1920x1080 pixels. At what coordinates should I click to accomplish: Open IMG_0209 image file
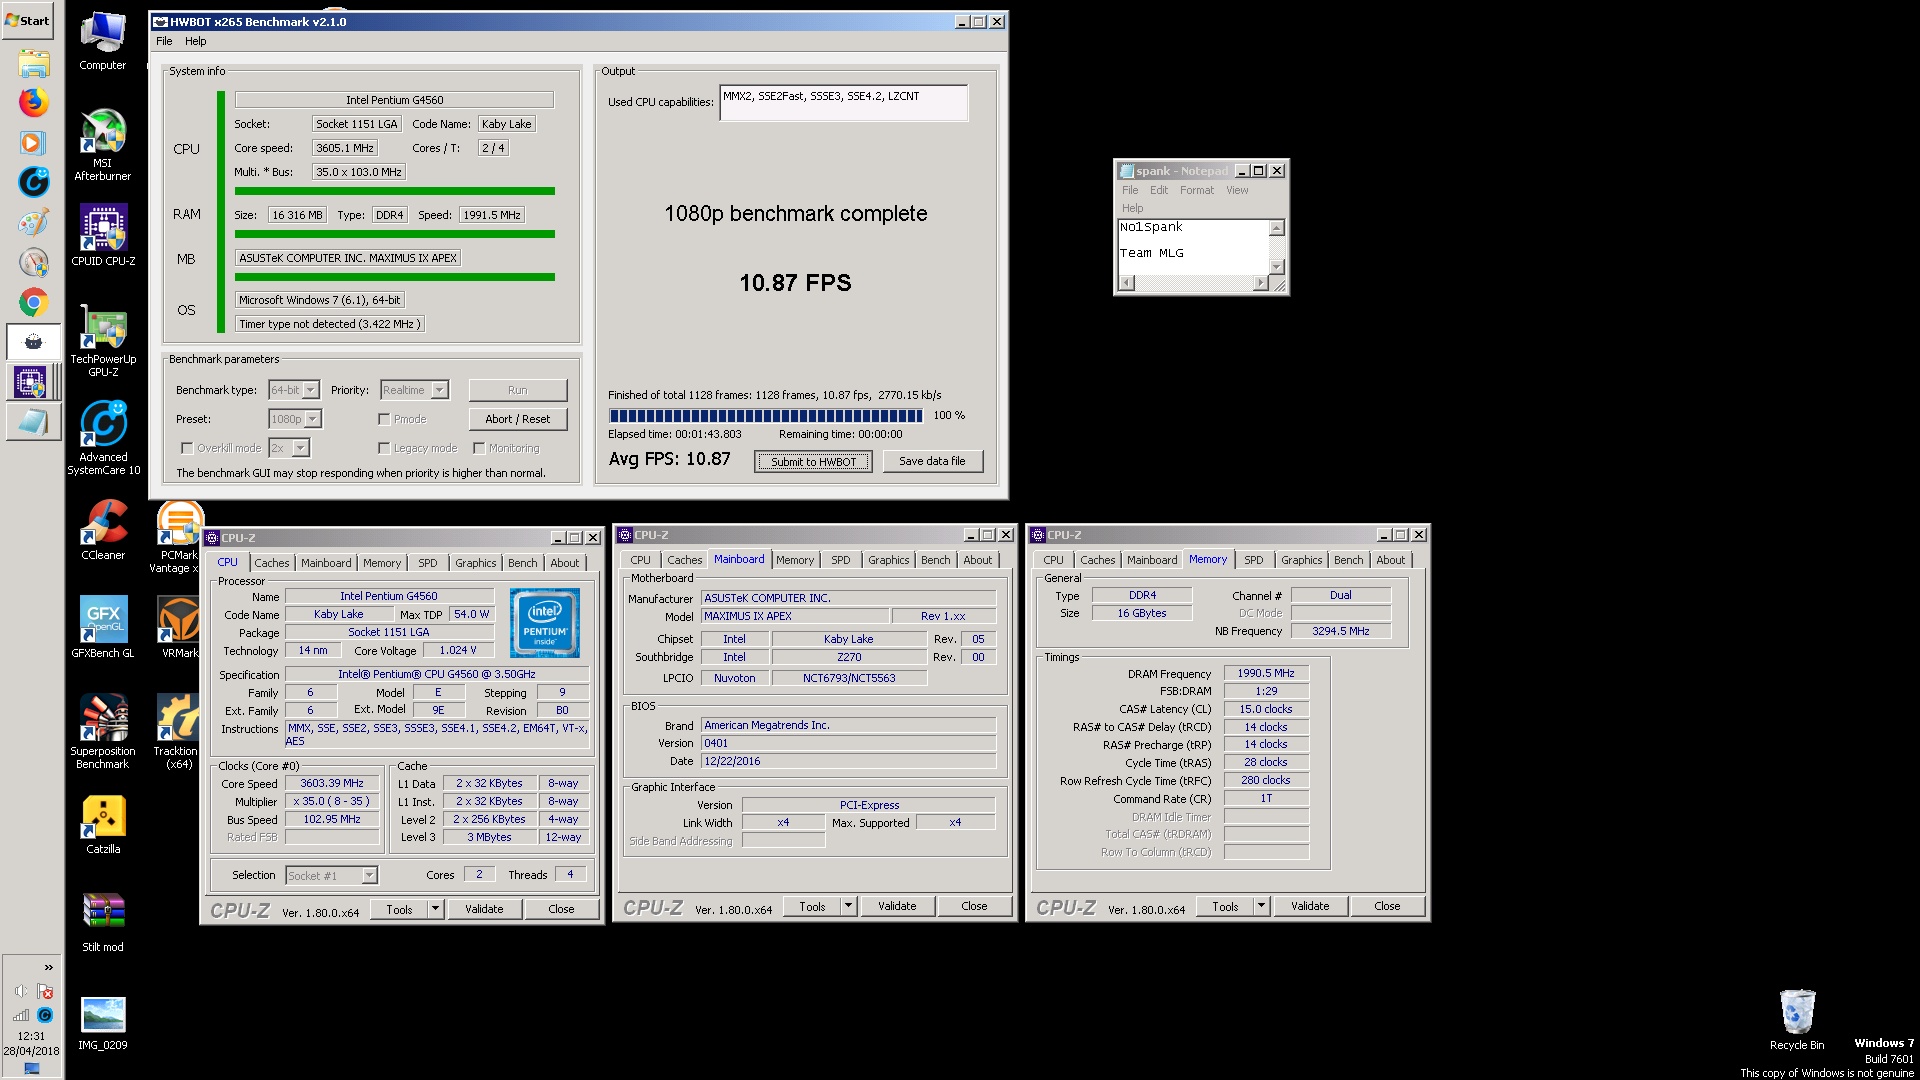click(x=103, y=1023)
